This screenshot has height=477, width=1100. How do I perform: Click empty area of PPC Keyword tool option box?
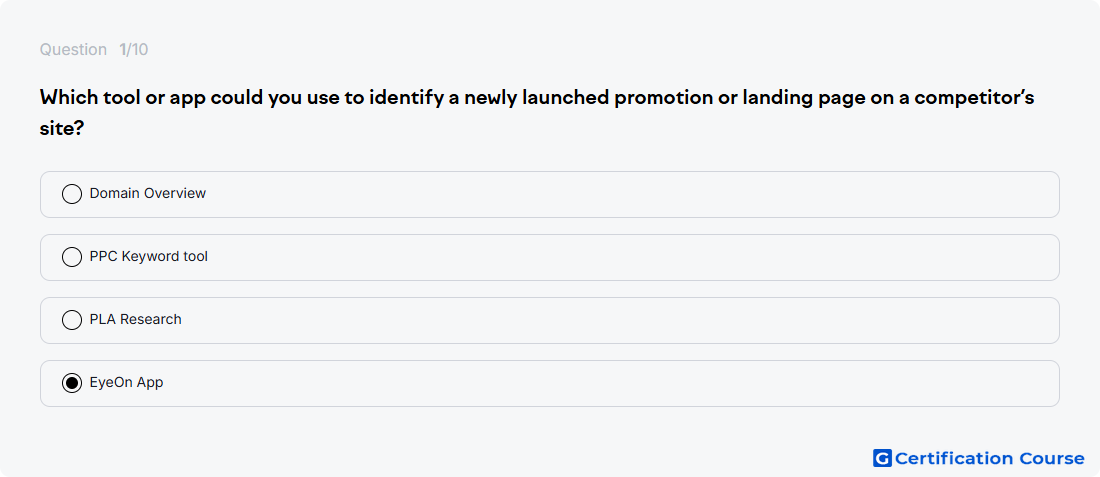pyautogui.click(x=631, y=257)
